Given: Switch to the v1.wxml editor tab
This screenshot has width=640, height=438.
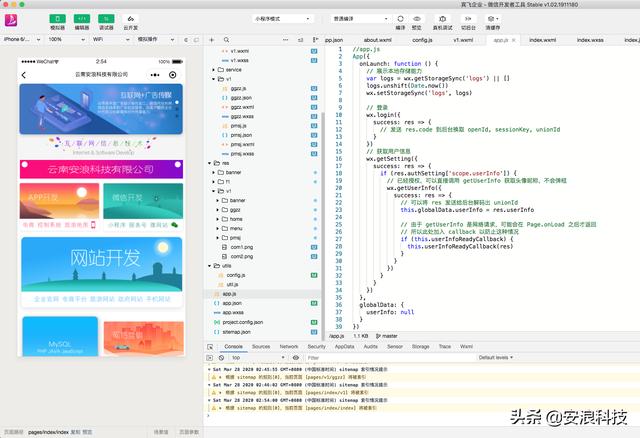Looking at the screenshot, I should pyautogui.click(x=463, y=40).
